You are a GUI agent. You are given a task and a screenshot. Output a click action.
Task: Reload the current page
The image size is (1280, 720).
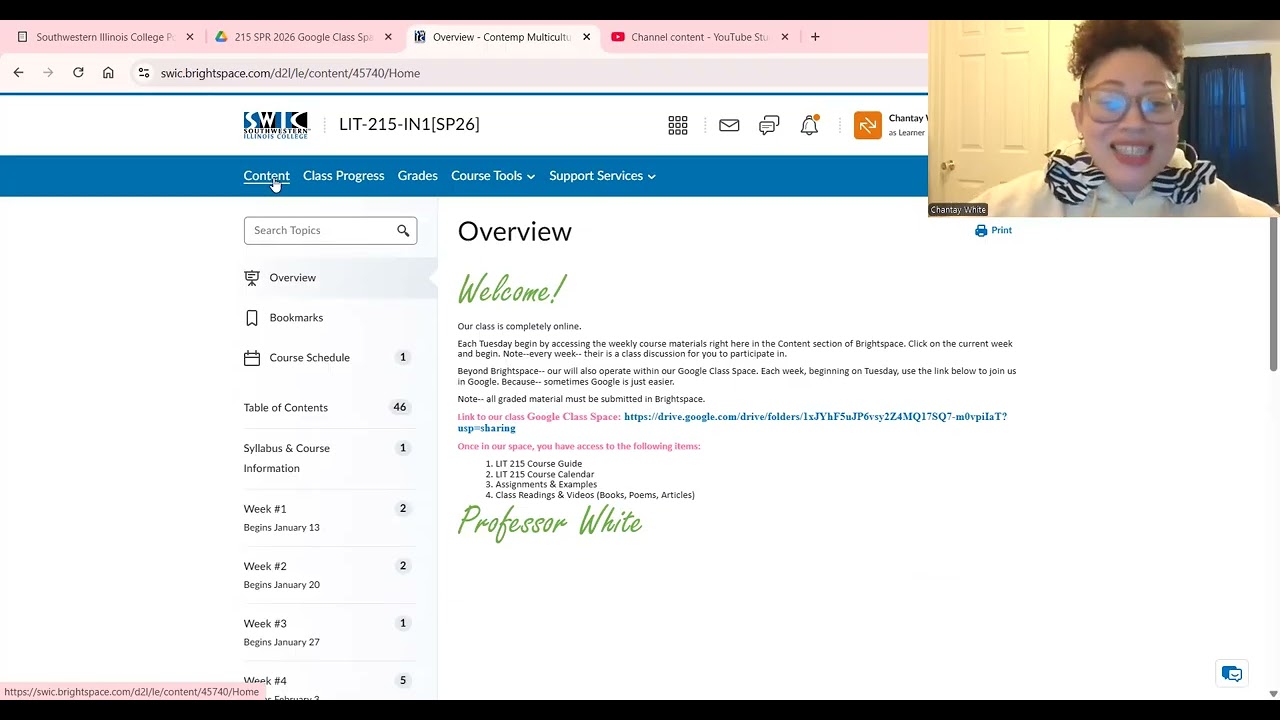pyautogui.click(x=78, y=72)
